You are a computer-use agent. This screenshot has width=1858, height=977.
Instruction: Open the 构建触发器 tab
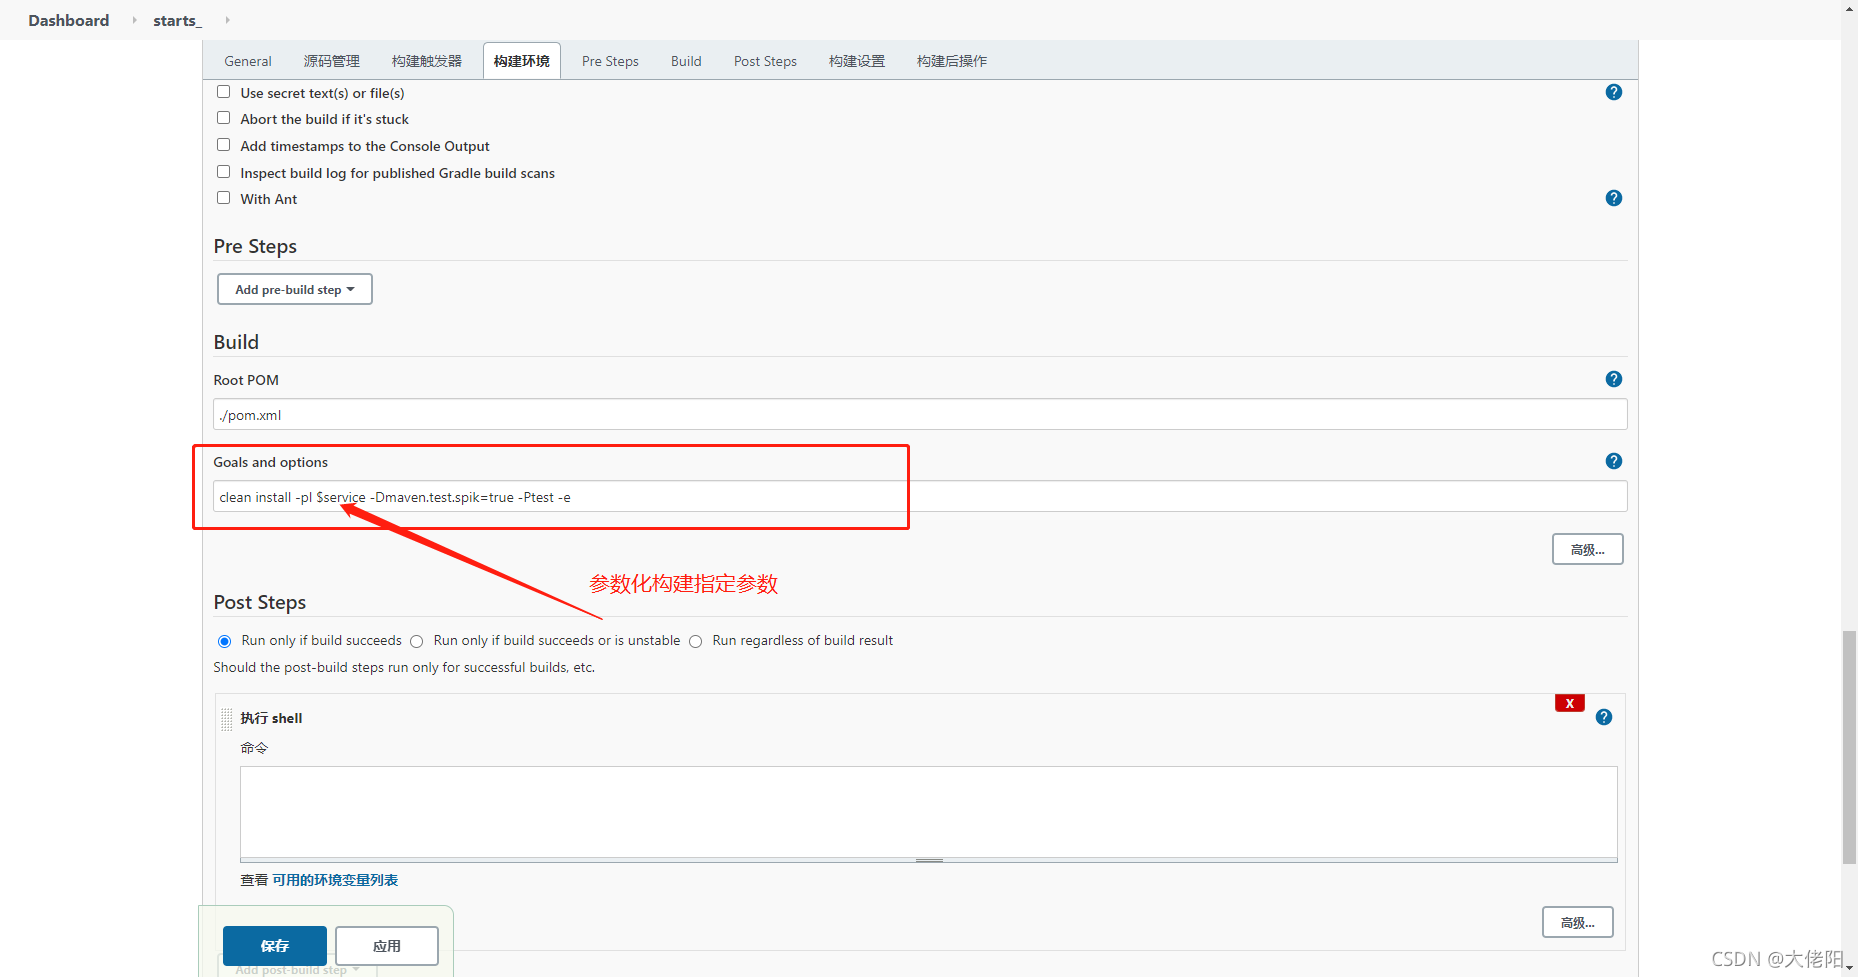(x=427, y=61)
